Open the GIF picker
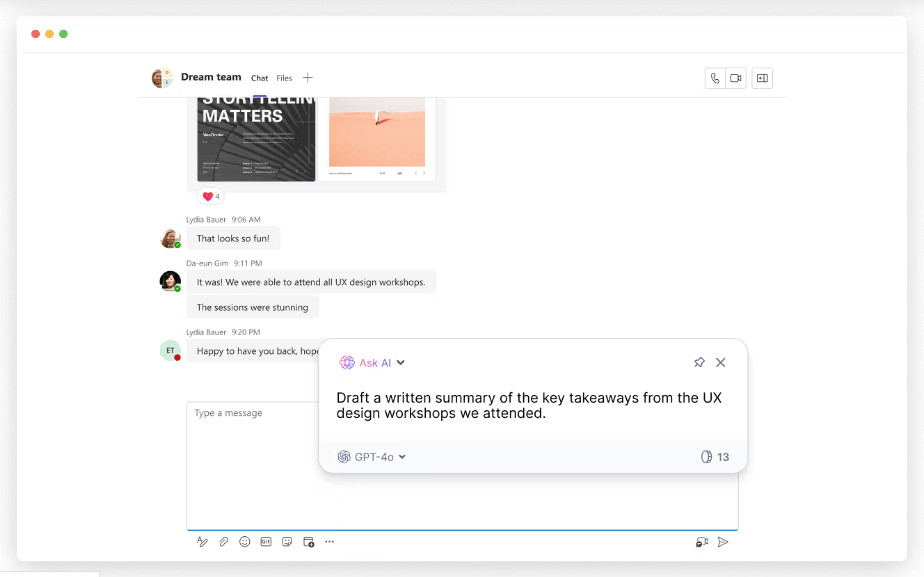The image size is (924, 577). tap(266, 542)
